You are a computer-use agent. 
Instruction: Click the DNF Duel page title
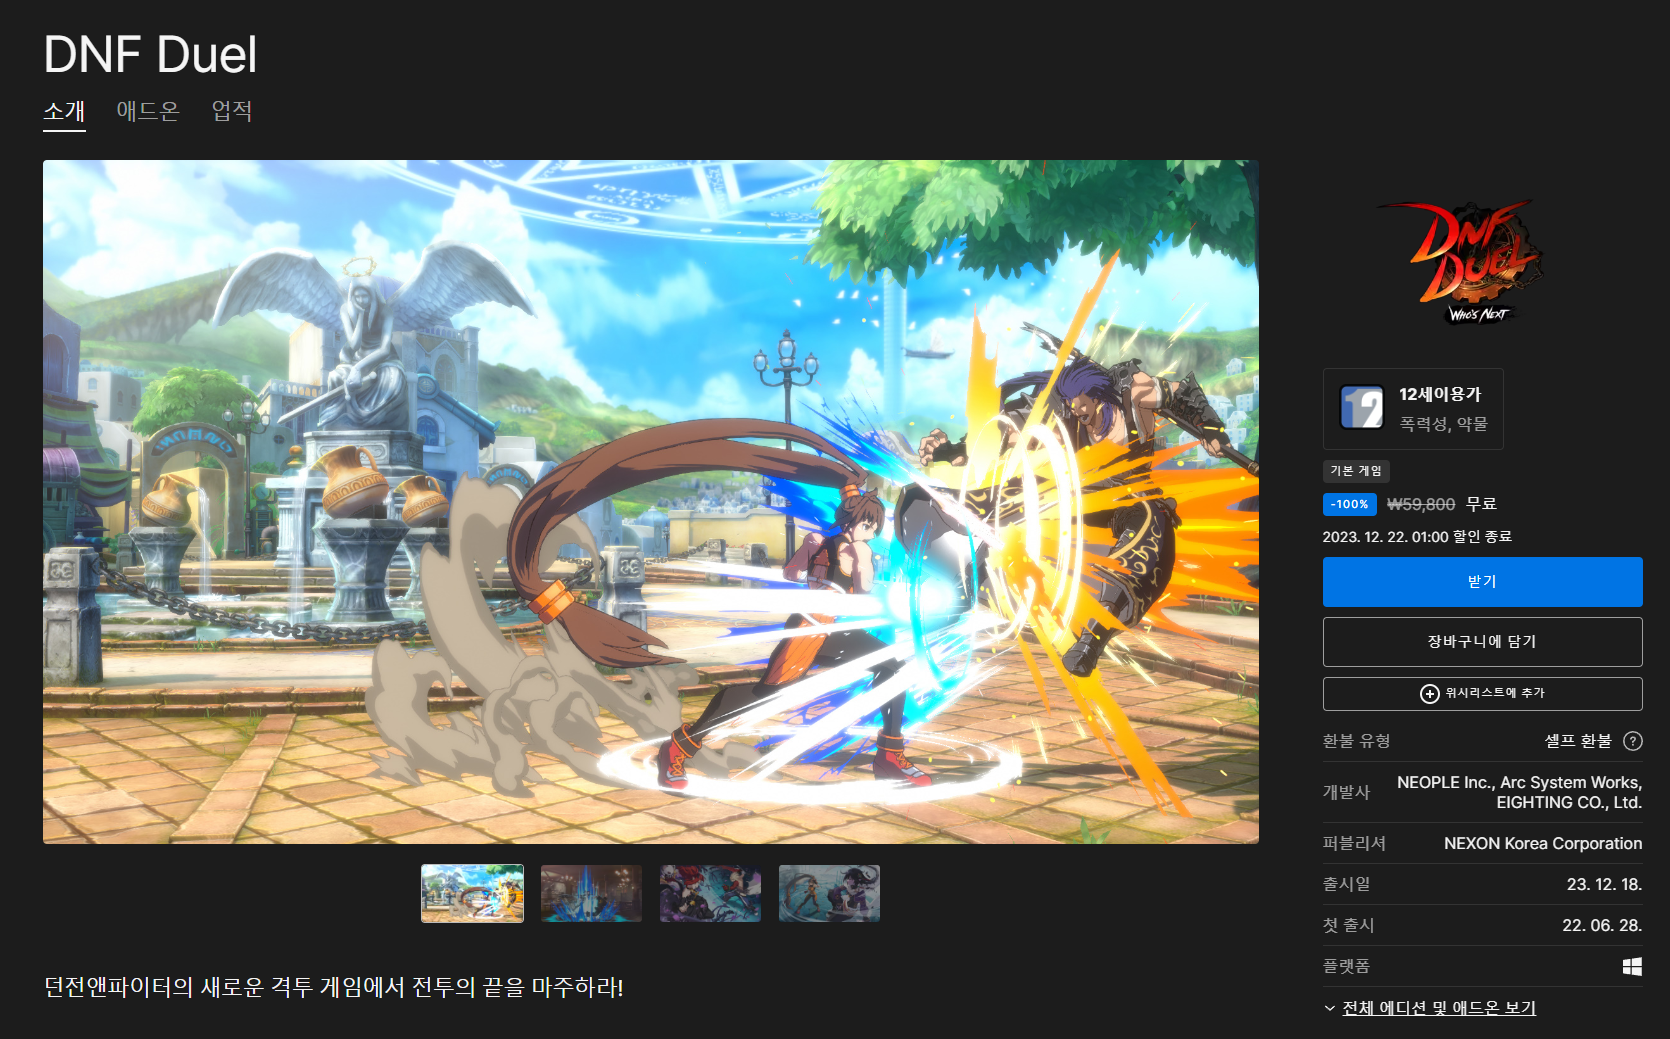151,54
